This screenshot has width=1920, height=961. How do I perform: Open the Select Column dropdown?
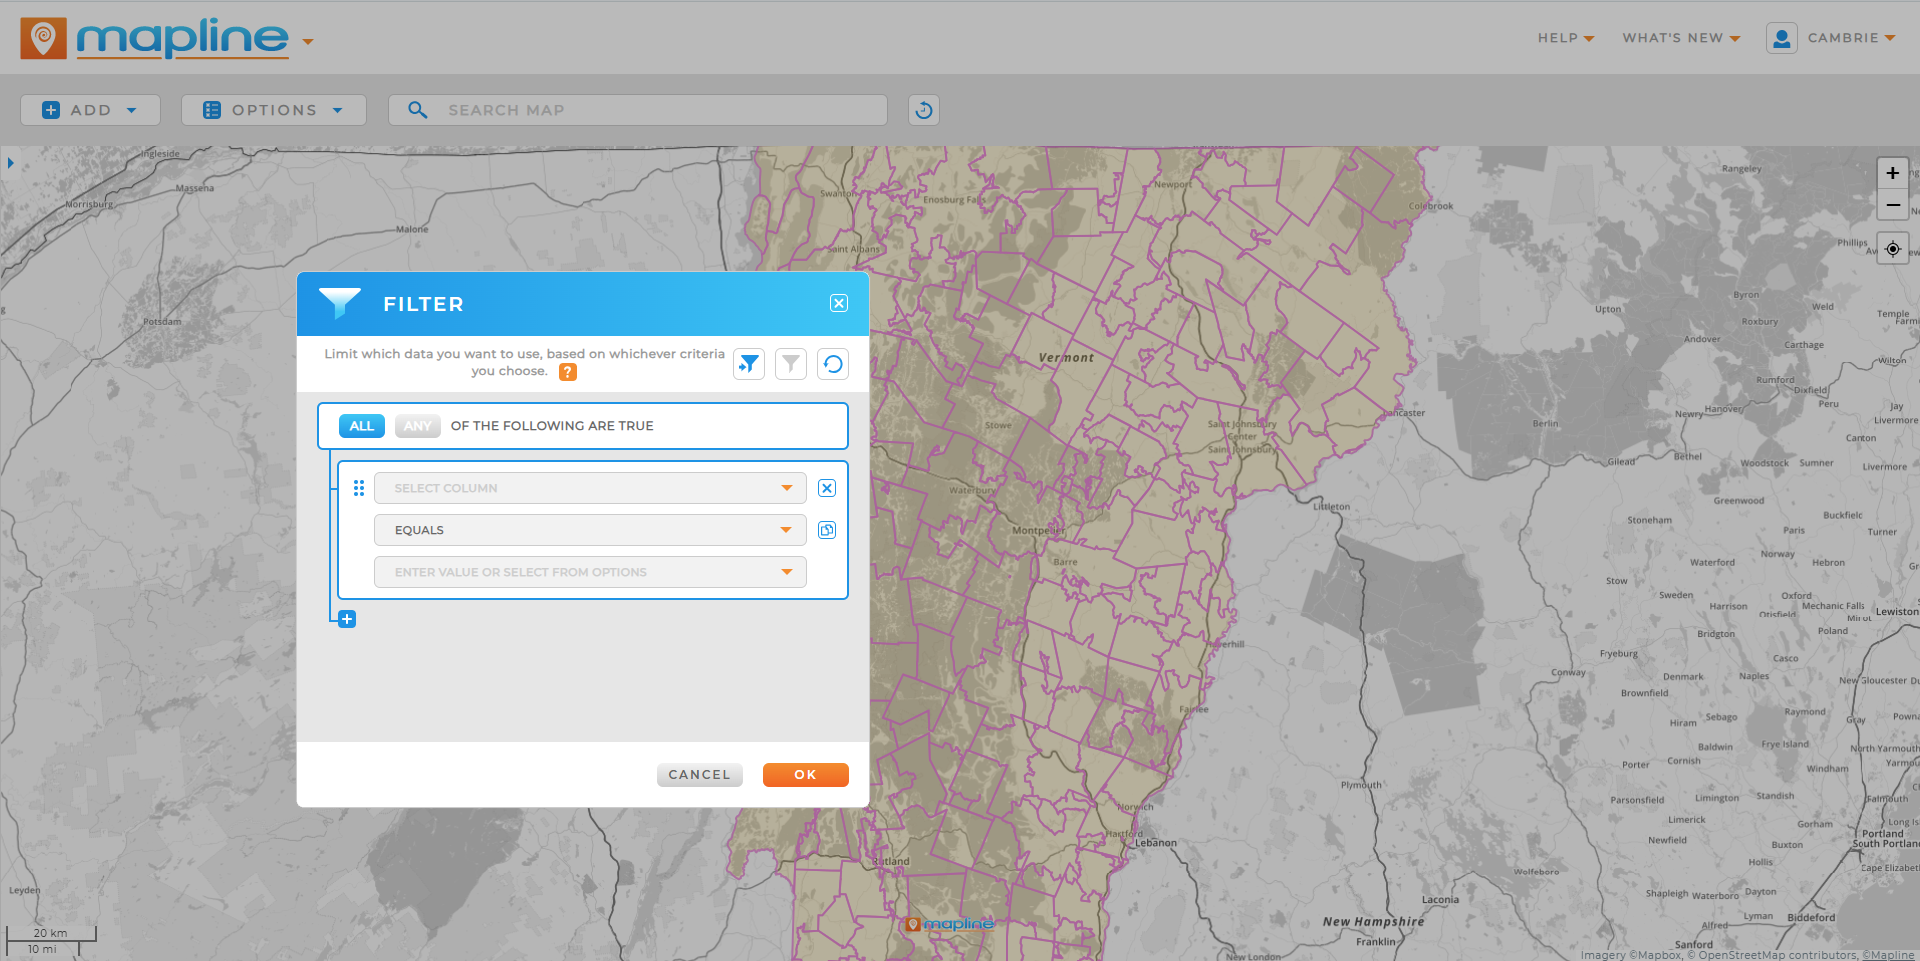pos(590,488)
